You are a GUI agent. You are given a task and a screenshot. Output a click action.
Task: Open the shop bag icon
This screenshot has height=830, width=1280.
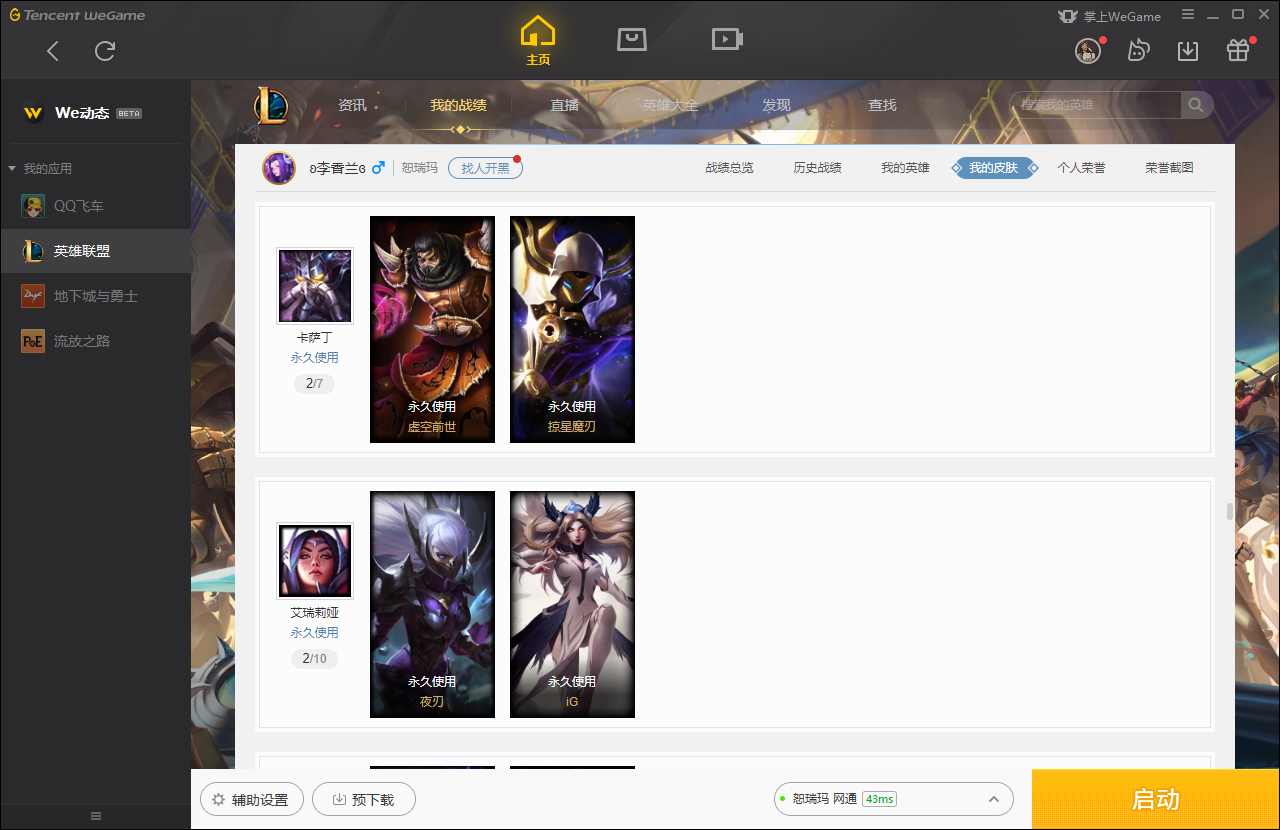coord(631,39)
